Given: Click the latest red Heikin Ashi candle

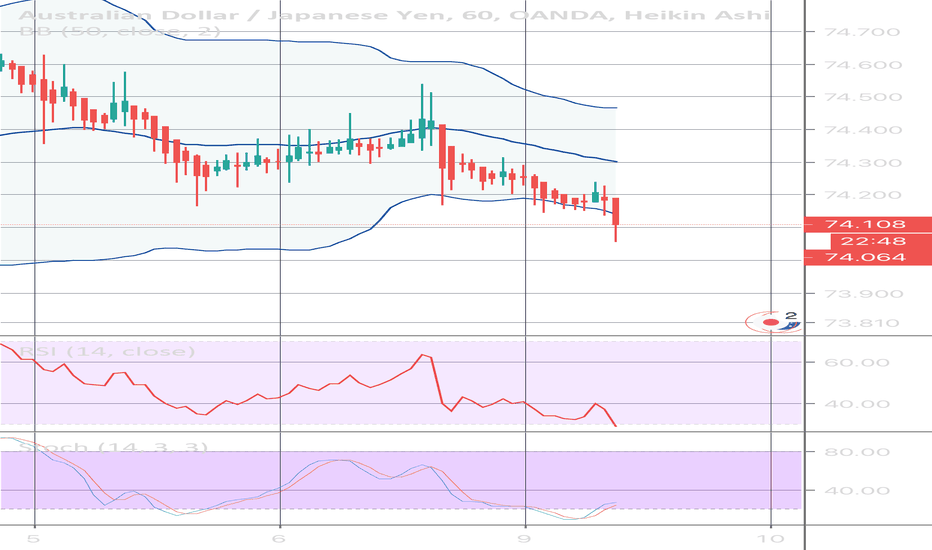Looking at the screenshot, I should (x=616, y=211).
